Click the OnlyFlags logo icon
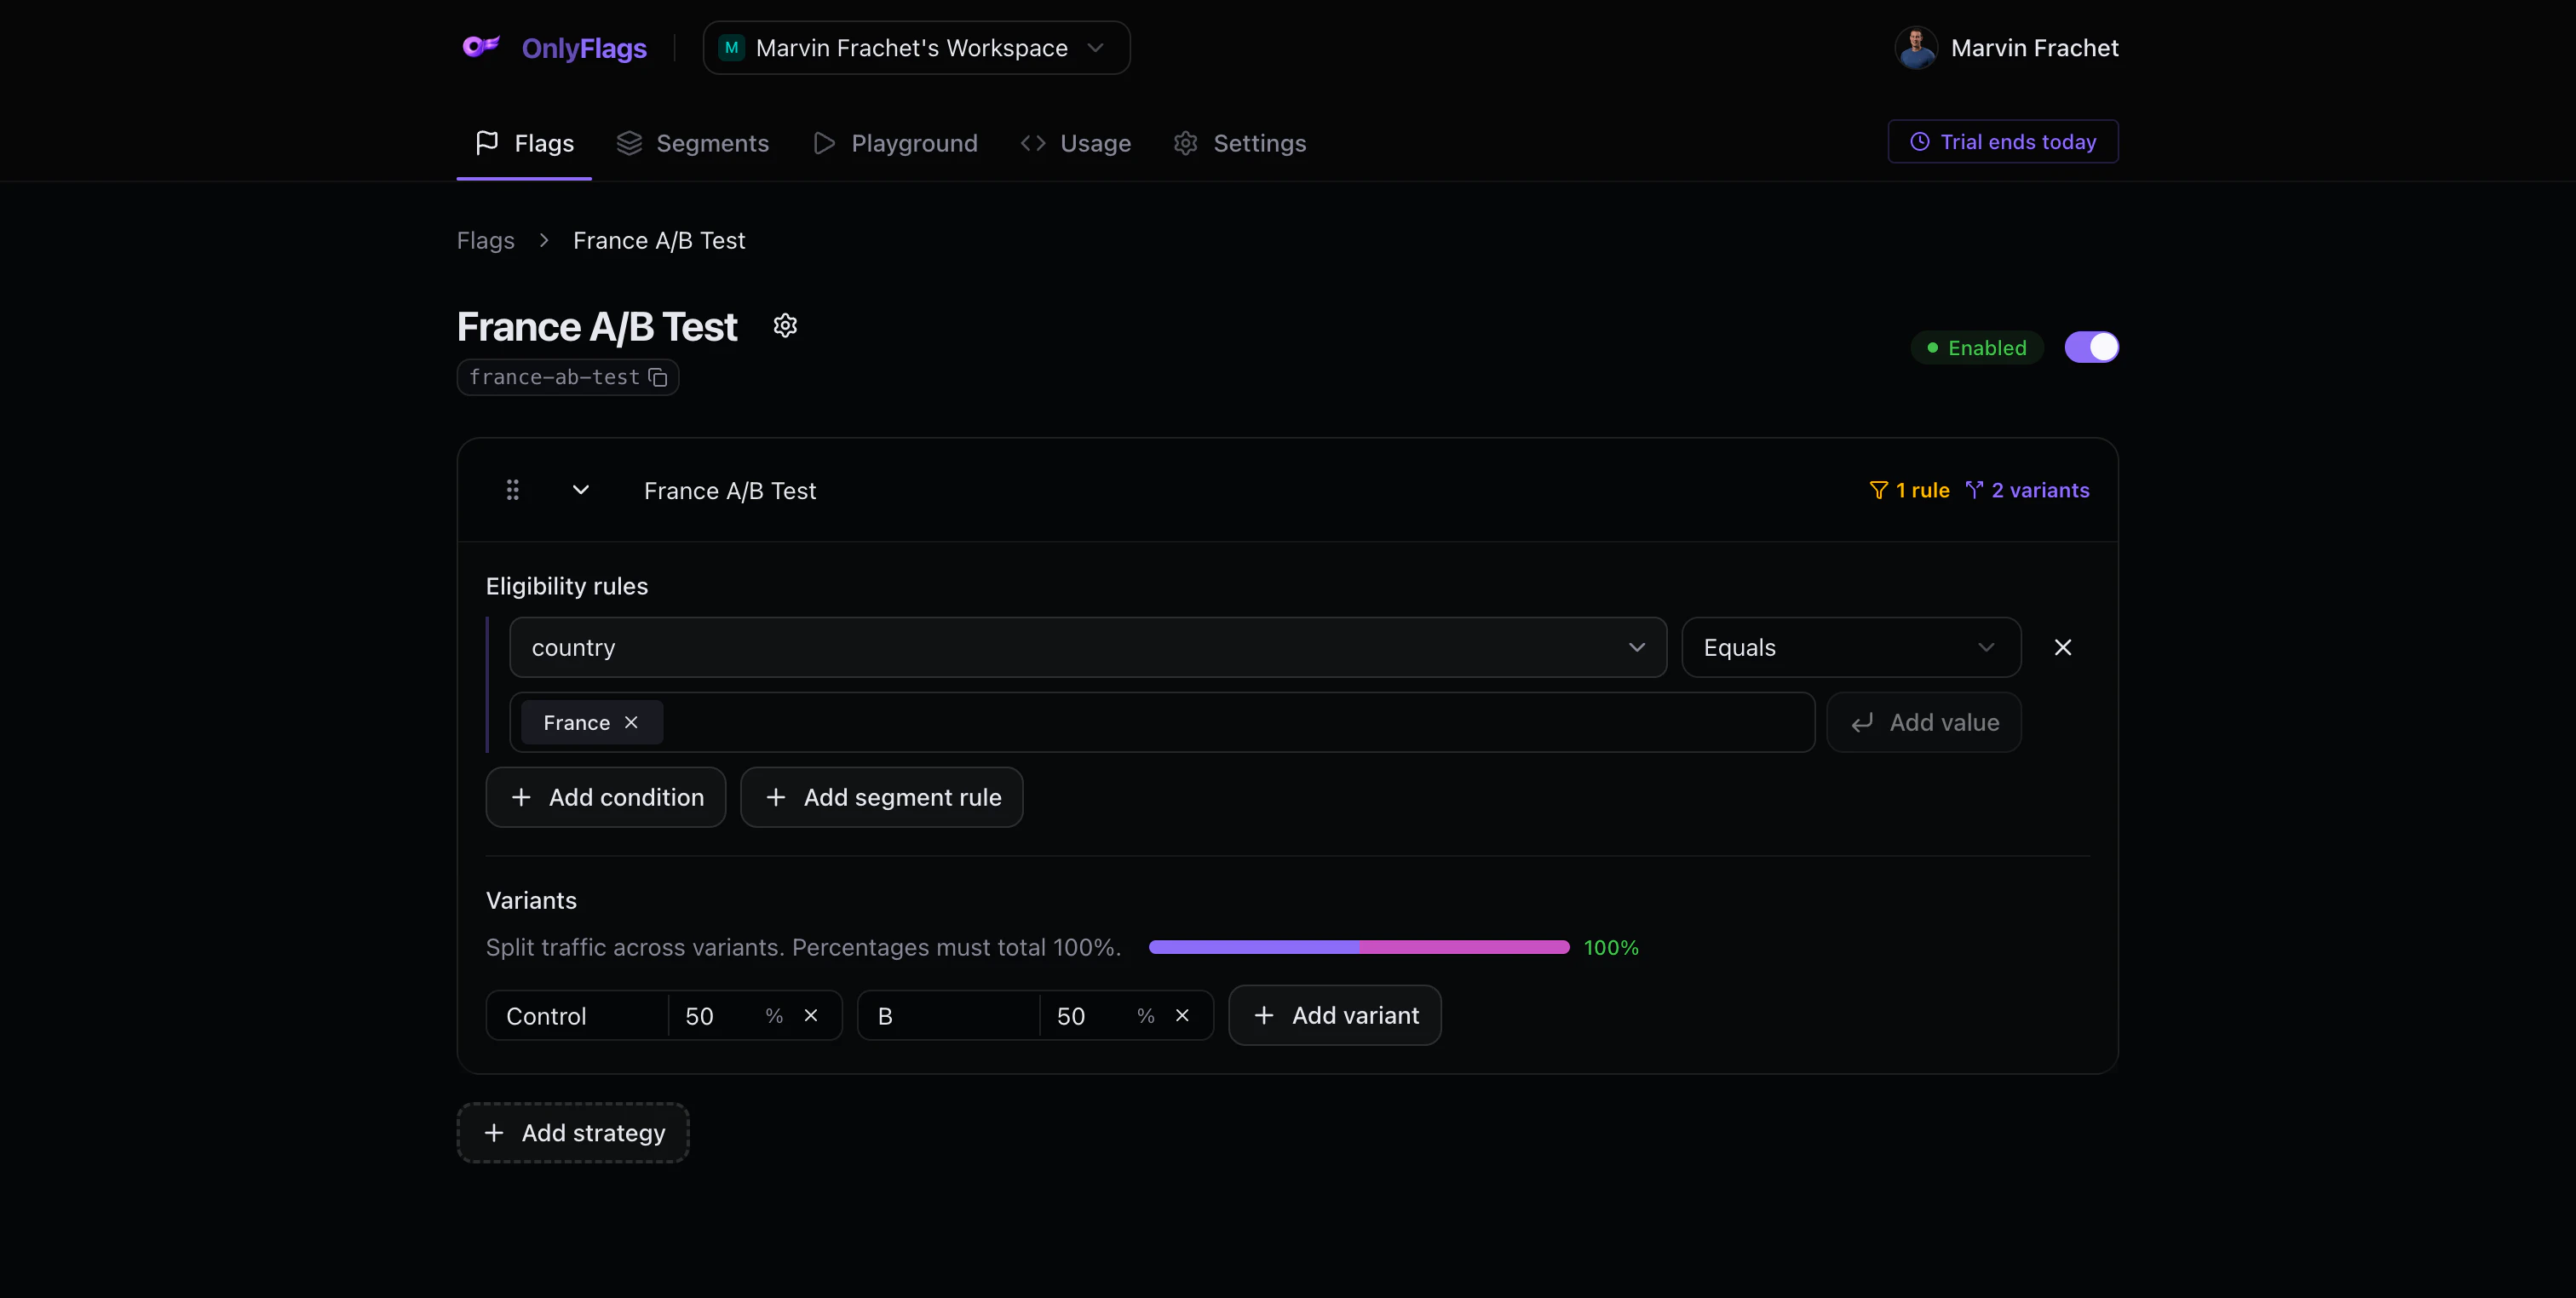Screen dimensions: 2576x1298 click(481, 47)
